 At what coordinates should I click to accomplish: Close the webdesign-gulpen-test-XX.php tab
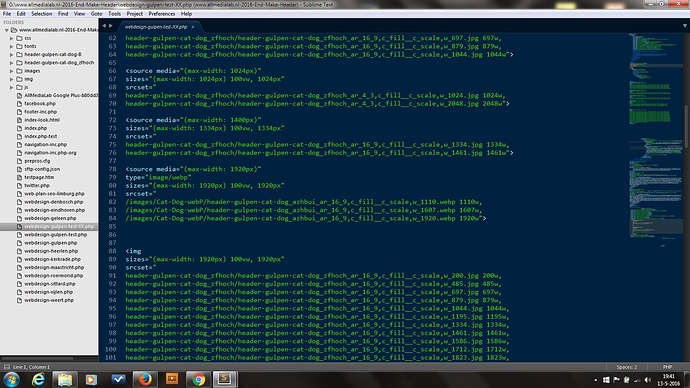(193, 27)
